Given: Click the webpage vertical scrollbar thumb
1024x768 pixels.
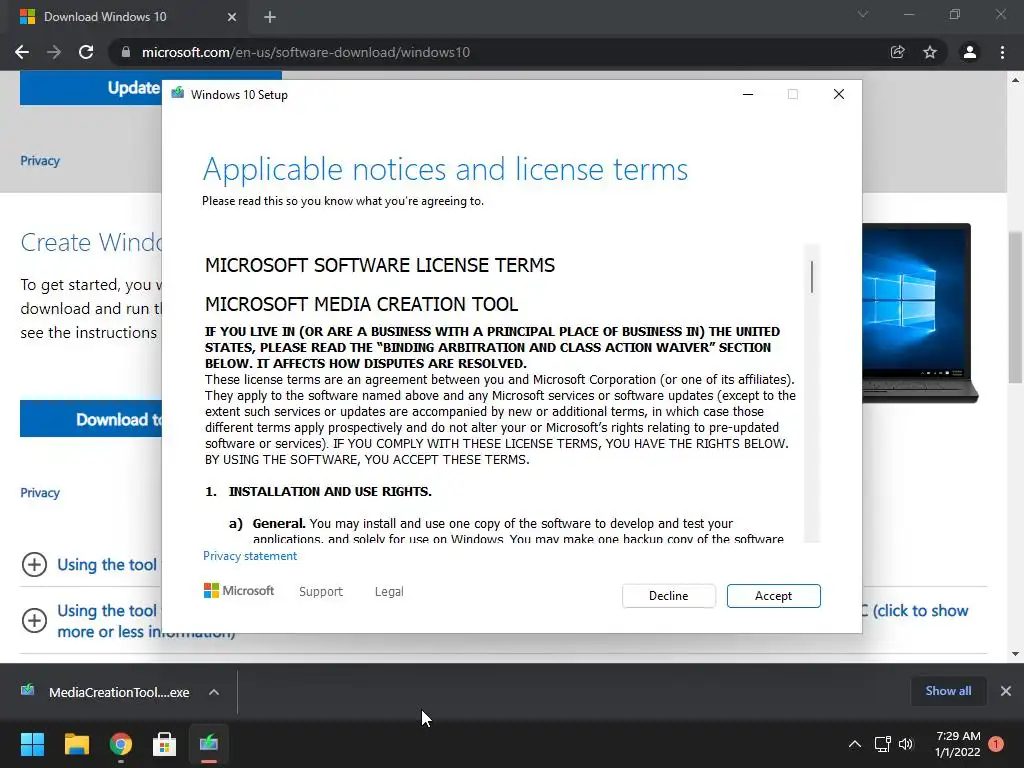Looking at the screenshot, I should 1015,307.
